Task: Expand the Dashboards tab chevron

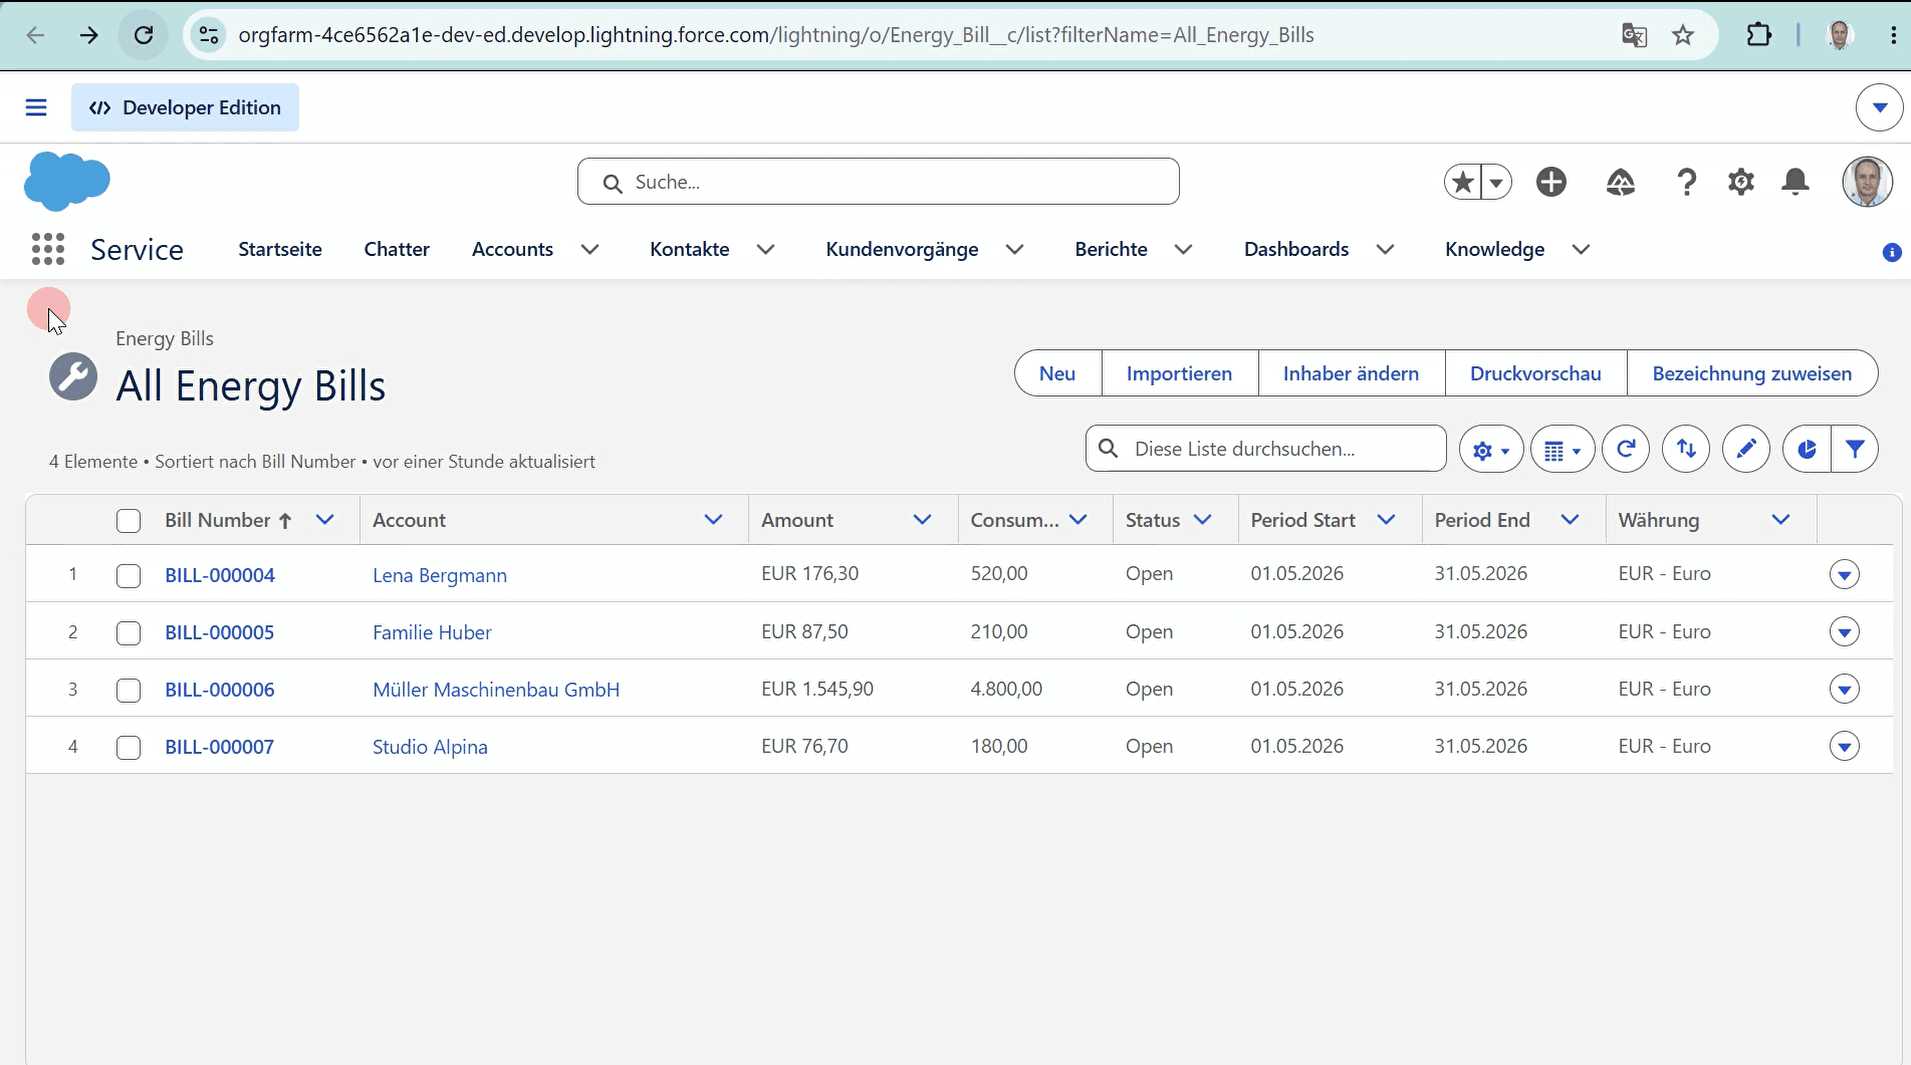Action: click(x=1385, y=249)
